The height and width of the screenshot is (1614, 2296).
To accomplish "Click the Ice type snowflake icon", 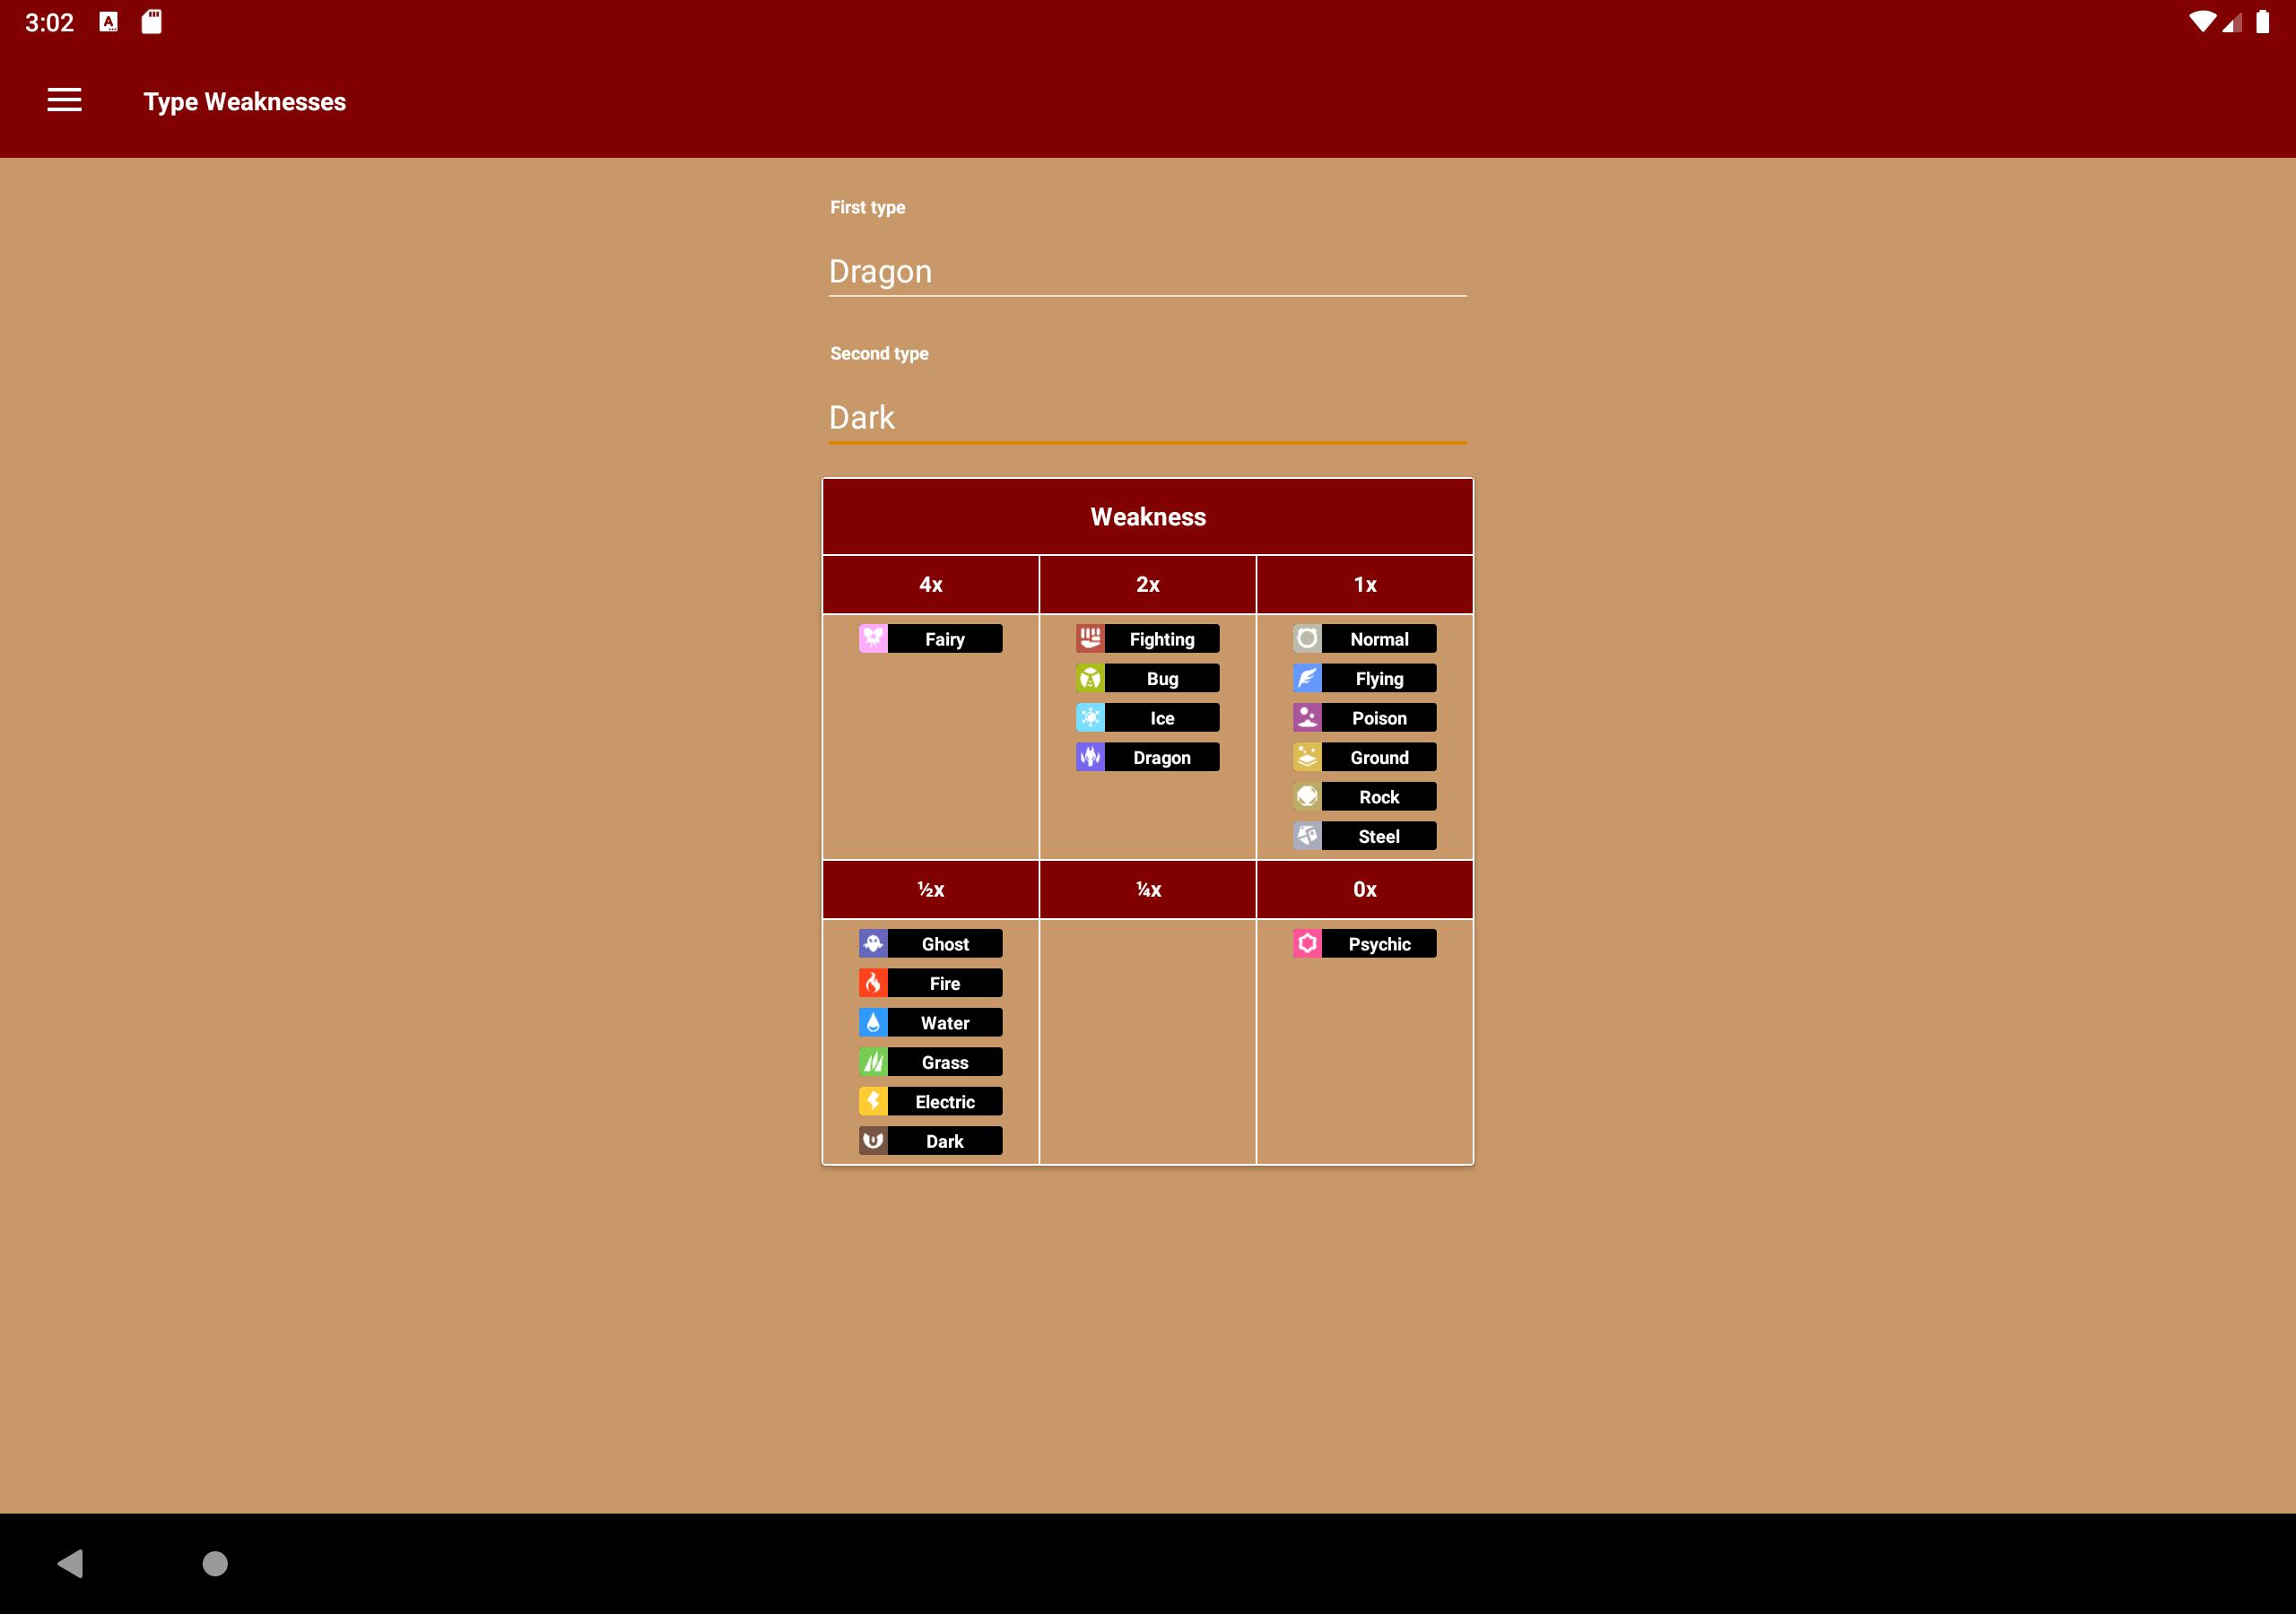I will tap(1090, 718).
